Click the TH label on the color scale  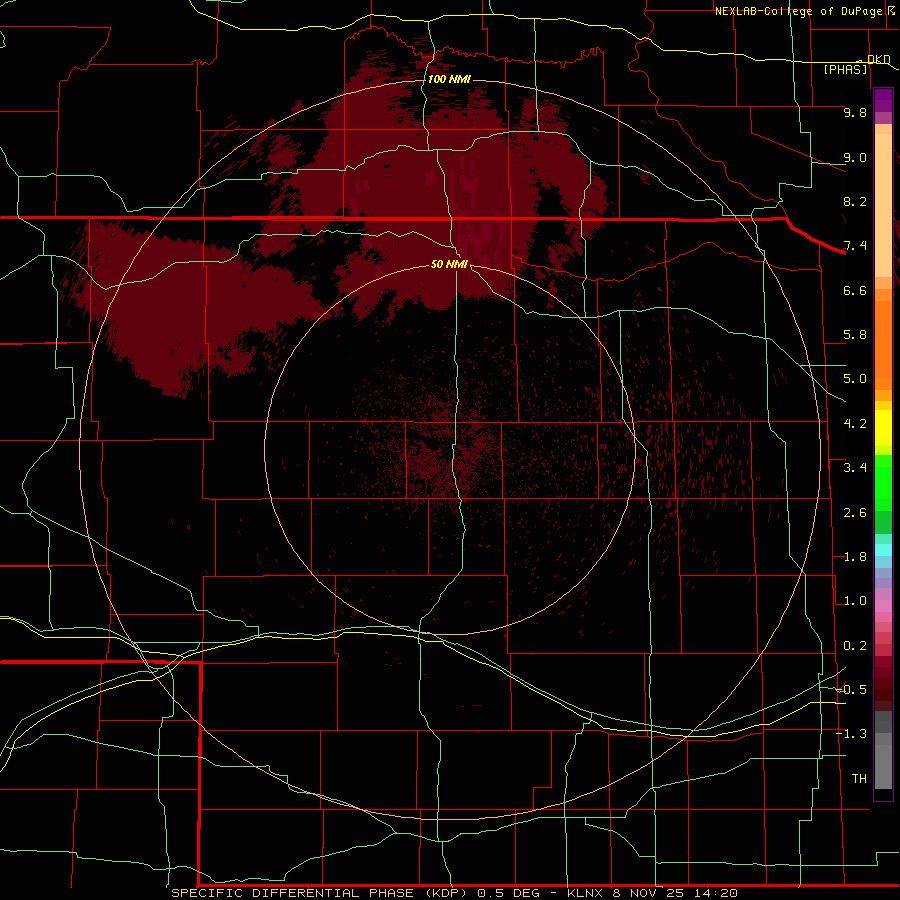[x=859, y=779]
